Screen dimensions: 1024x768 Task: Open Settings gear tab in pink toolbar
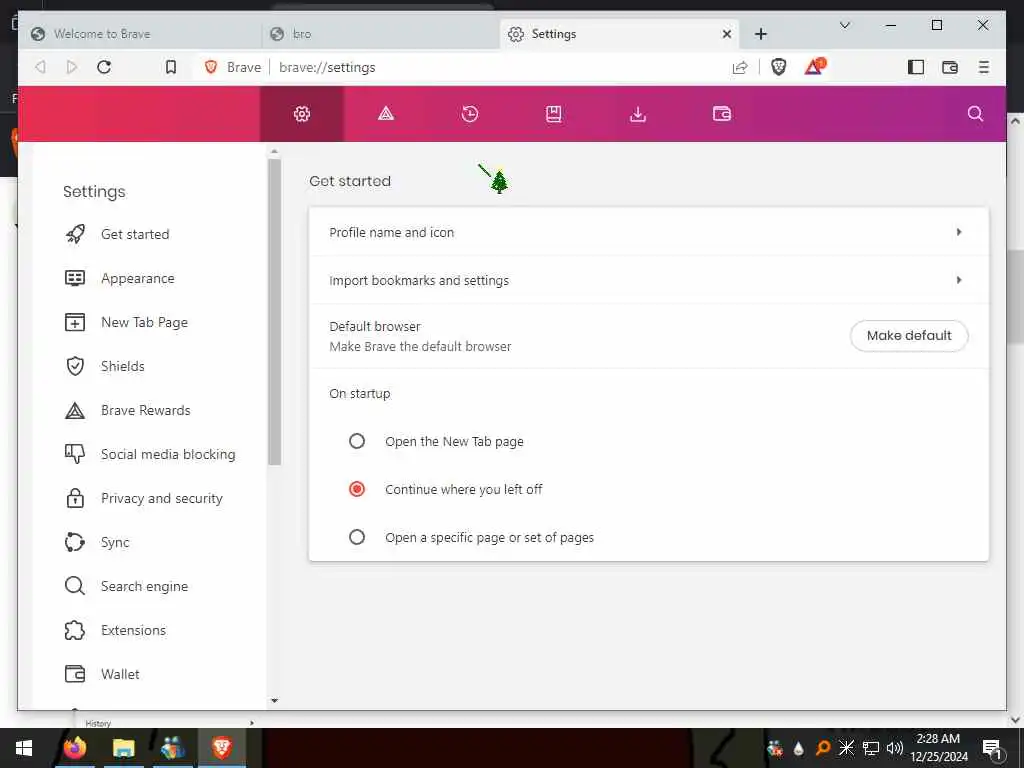pyautogui.click(x=302, y=114)
